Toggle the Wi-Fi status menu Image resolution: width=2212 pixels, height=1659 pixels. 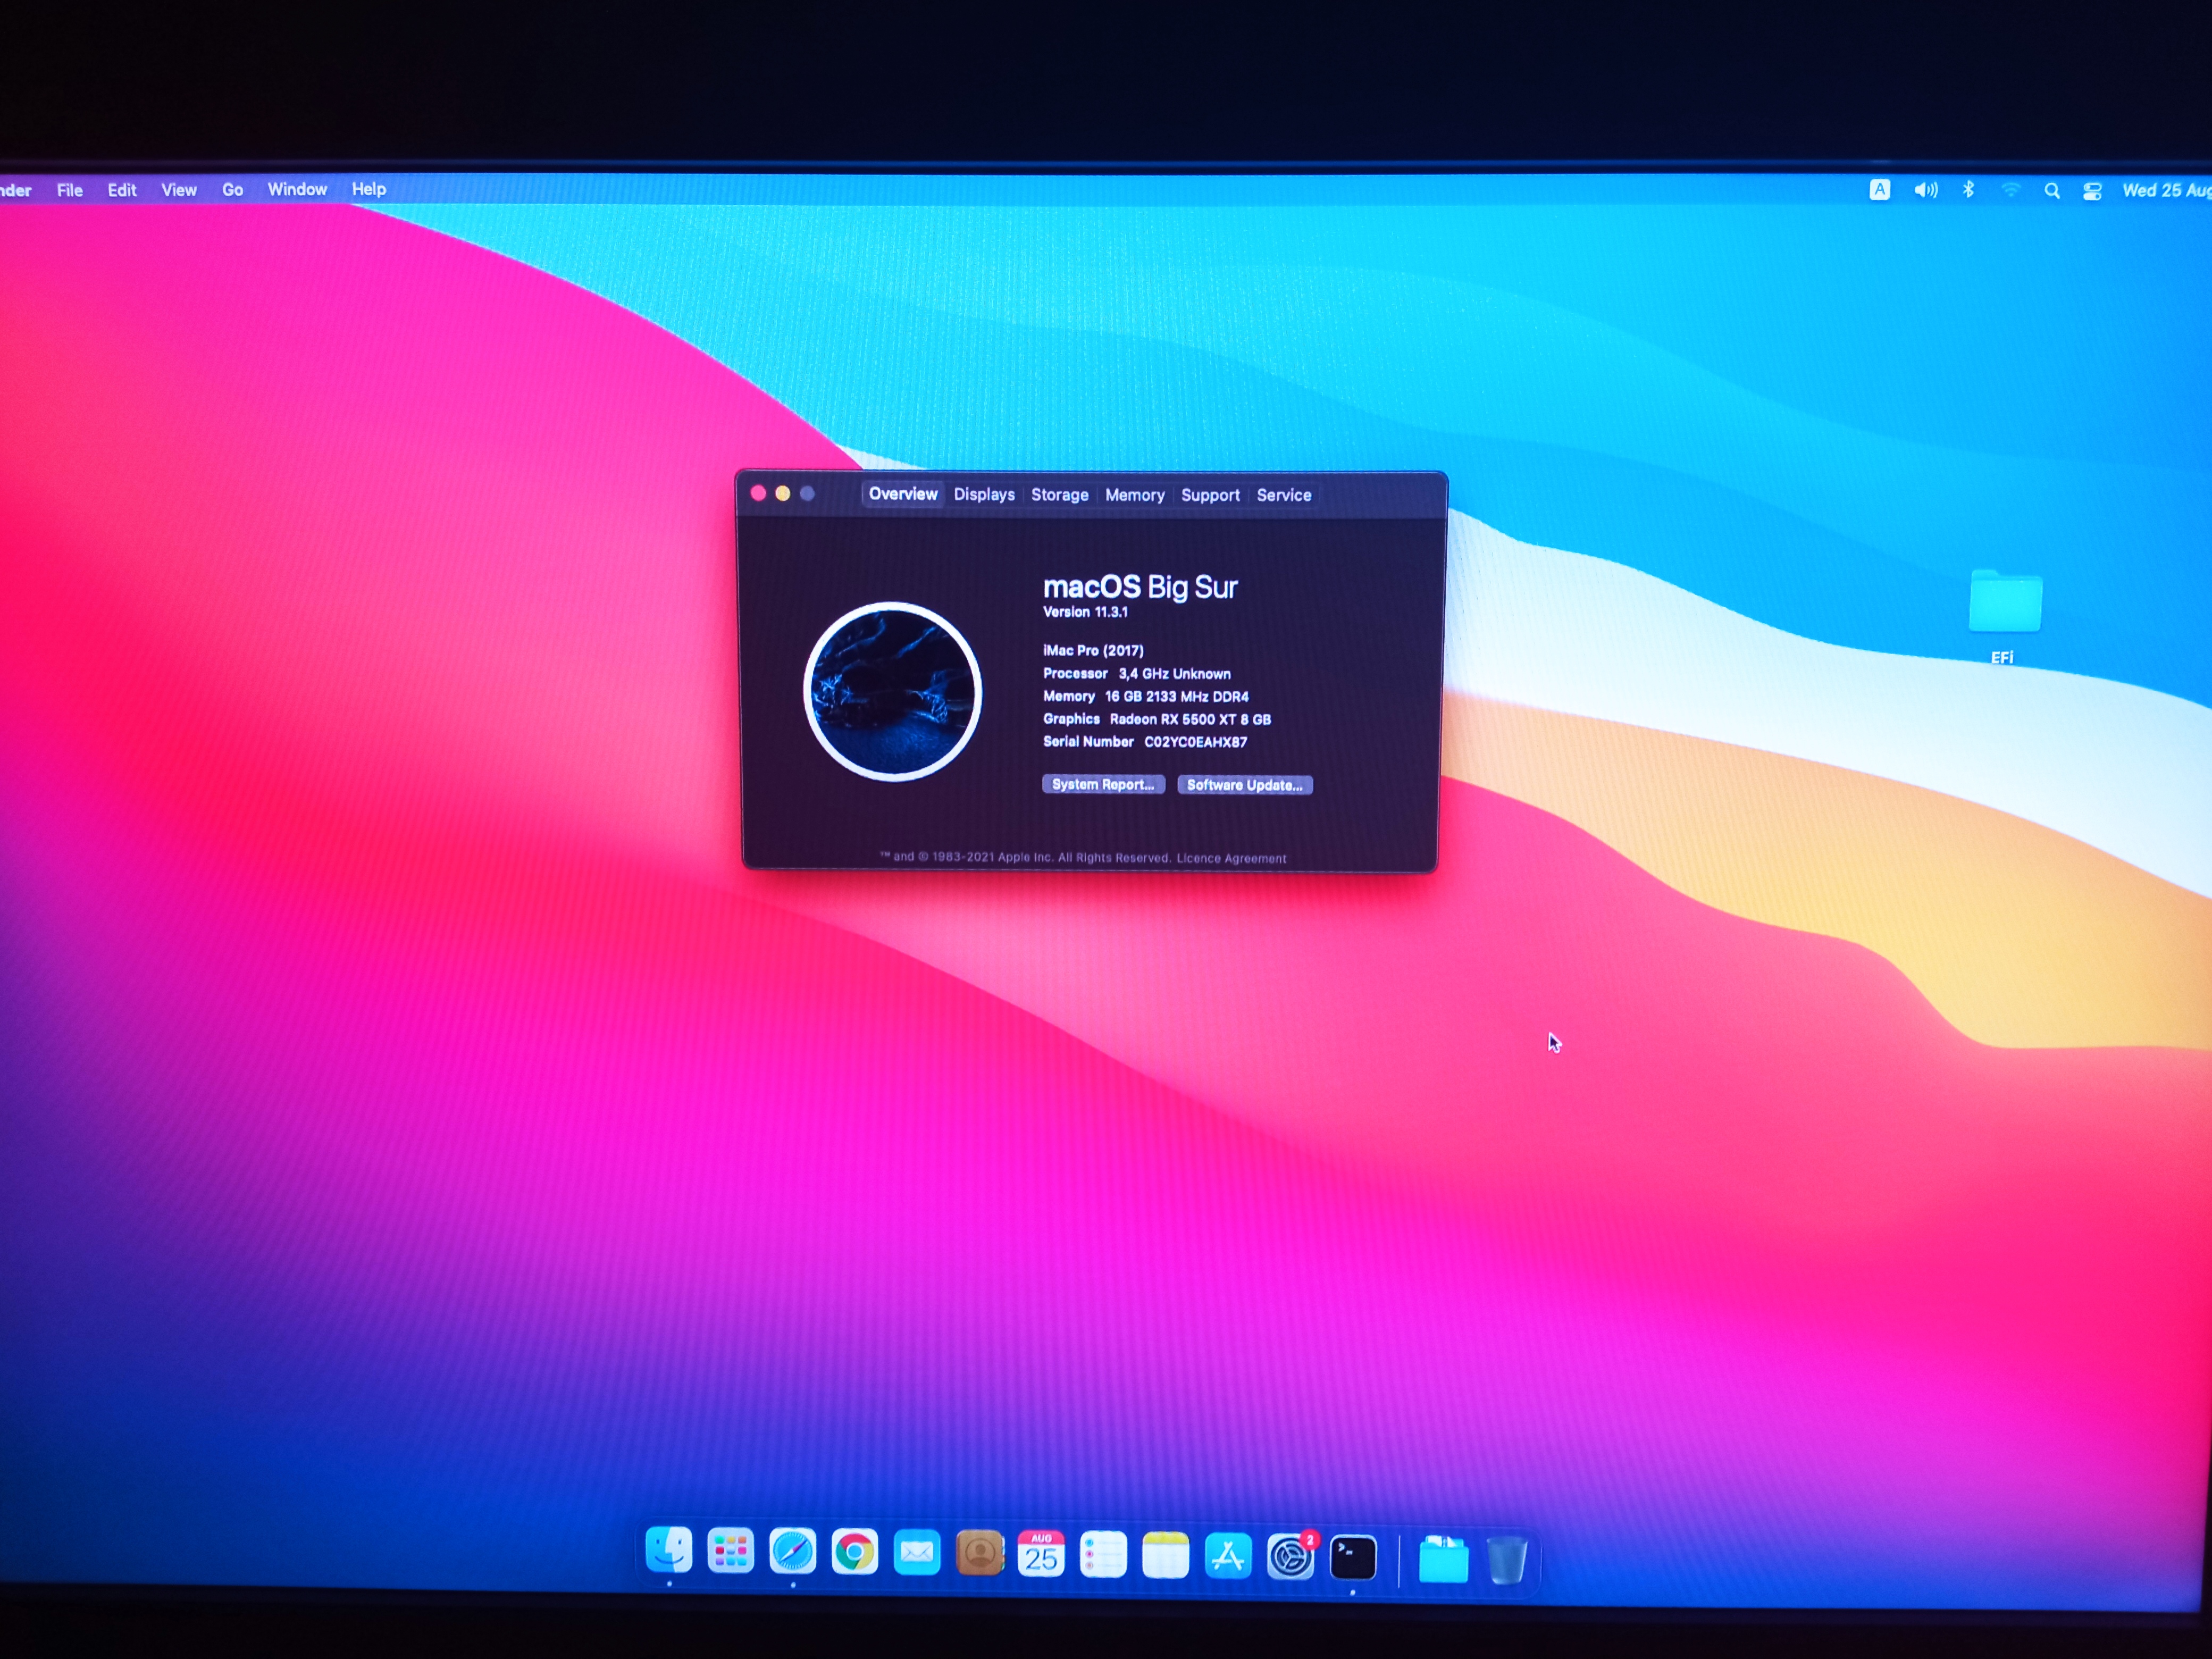click(2011, 190)
